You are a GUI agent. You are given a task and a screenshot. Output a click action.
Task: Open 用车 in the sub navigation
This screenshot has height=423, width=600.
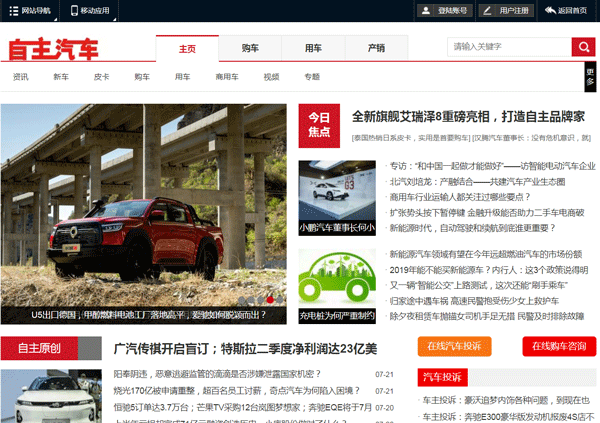183,77
